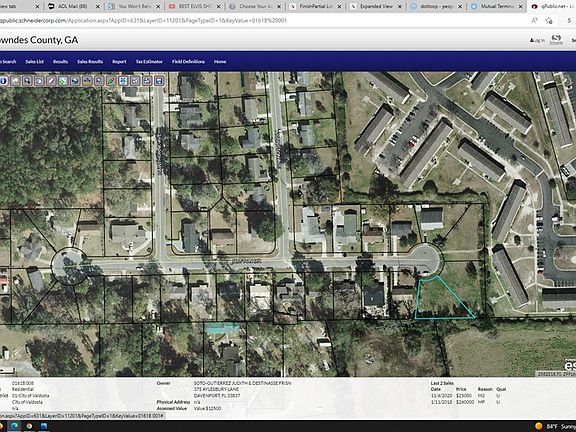
Task: Switch to the FinishPartial browser tab
Action: tap(315, 6)
